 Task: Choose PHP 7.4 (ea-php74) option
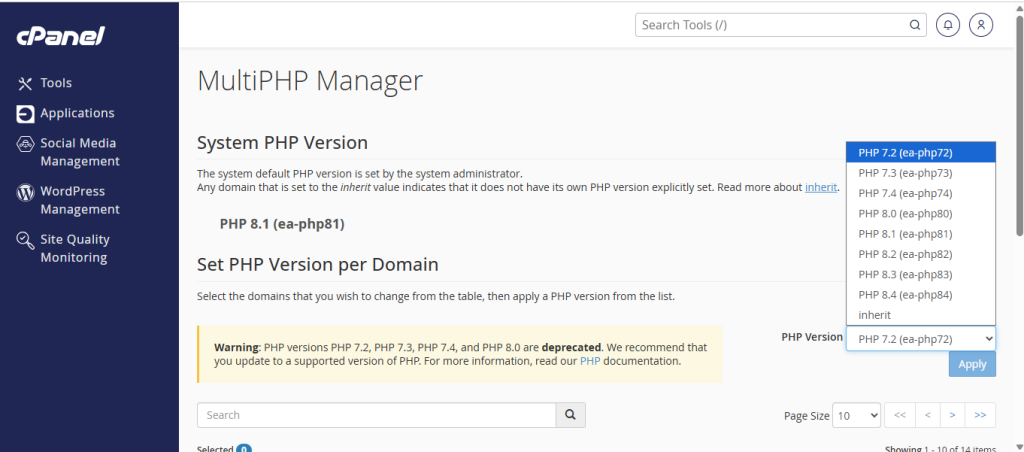904,193
